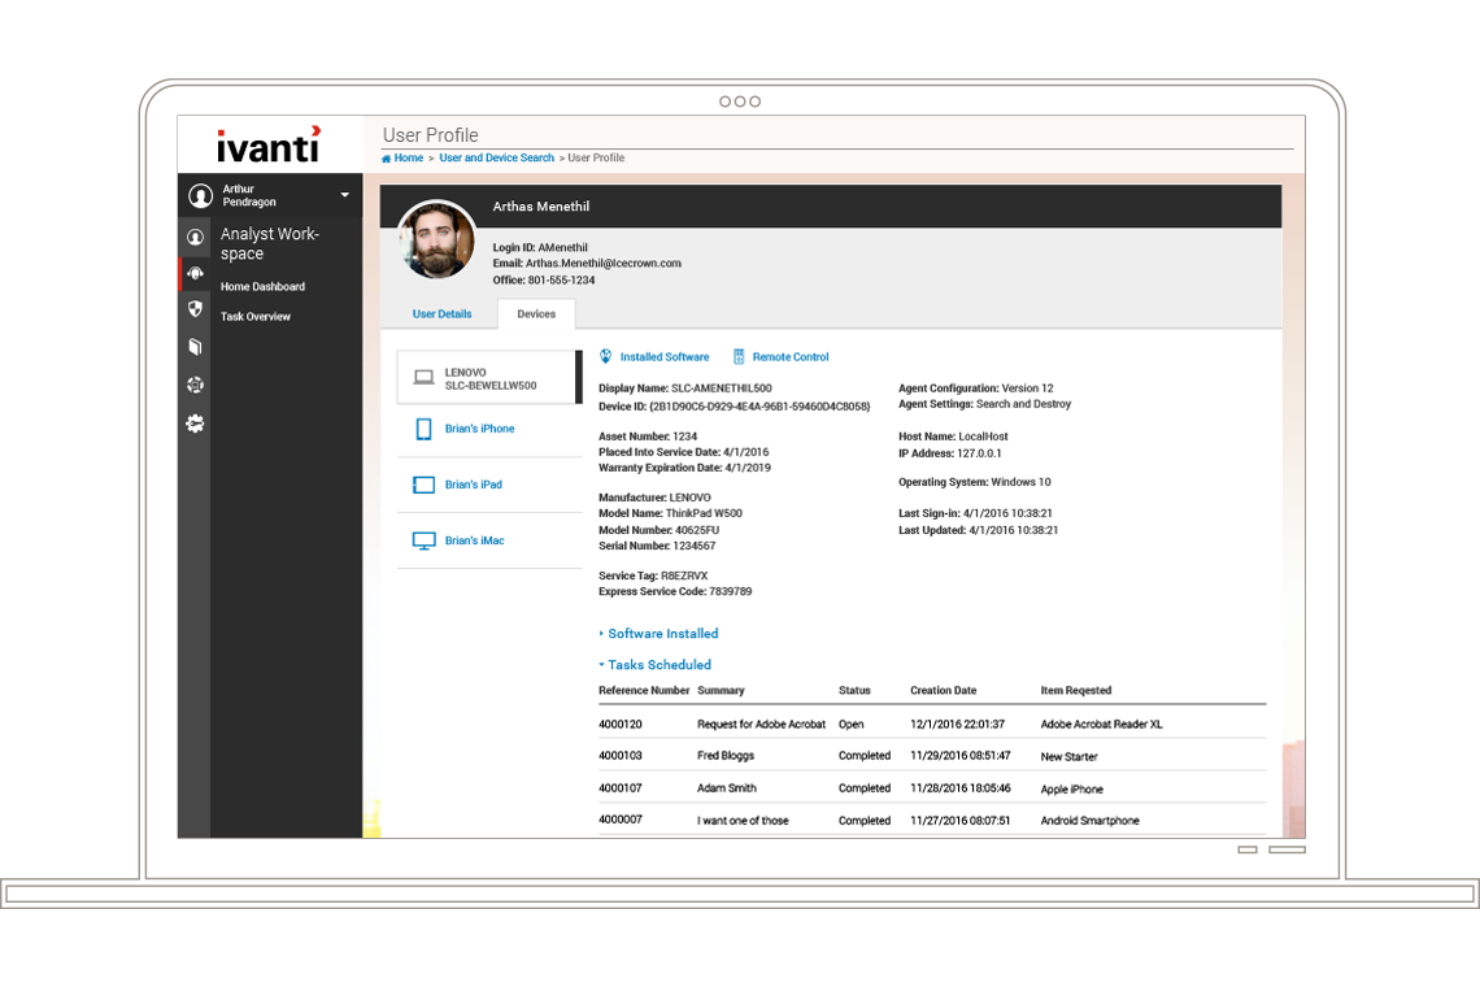Switch to the User Details tab

(442, 314)
